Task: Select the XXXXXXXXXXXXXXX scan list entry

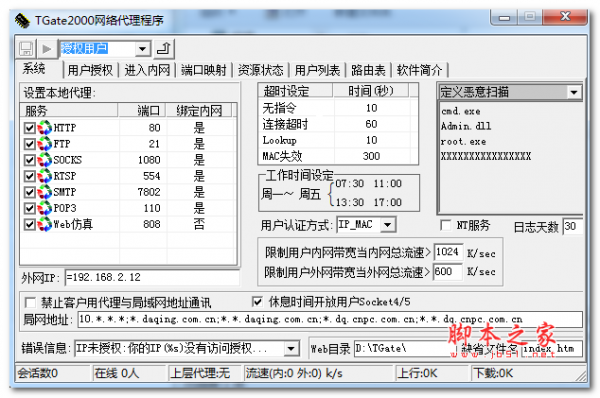Action: 486,156
